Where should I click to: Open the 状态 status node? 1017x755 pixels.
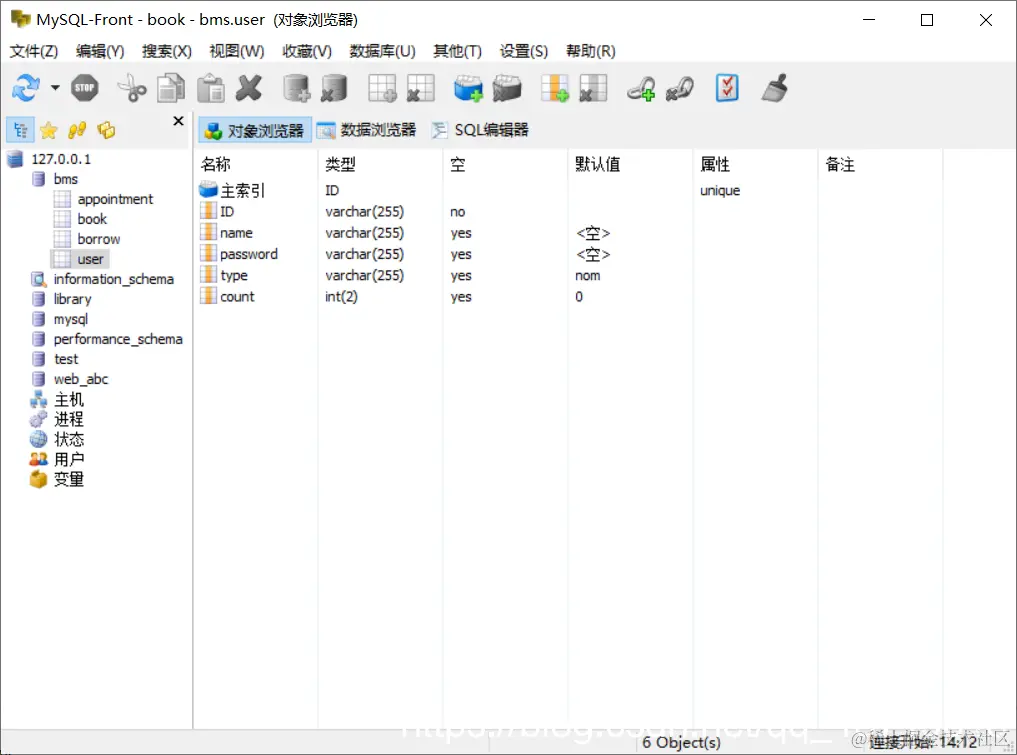[69, 440]
